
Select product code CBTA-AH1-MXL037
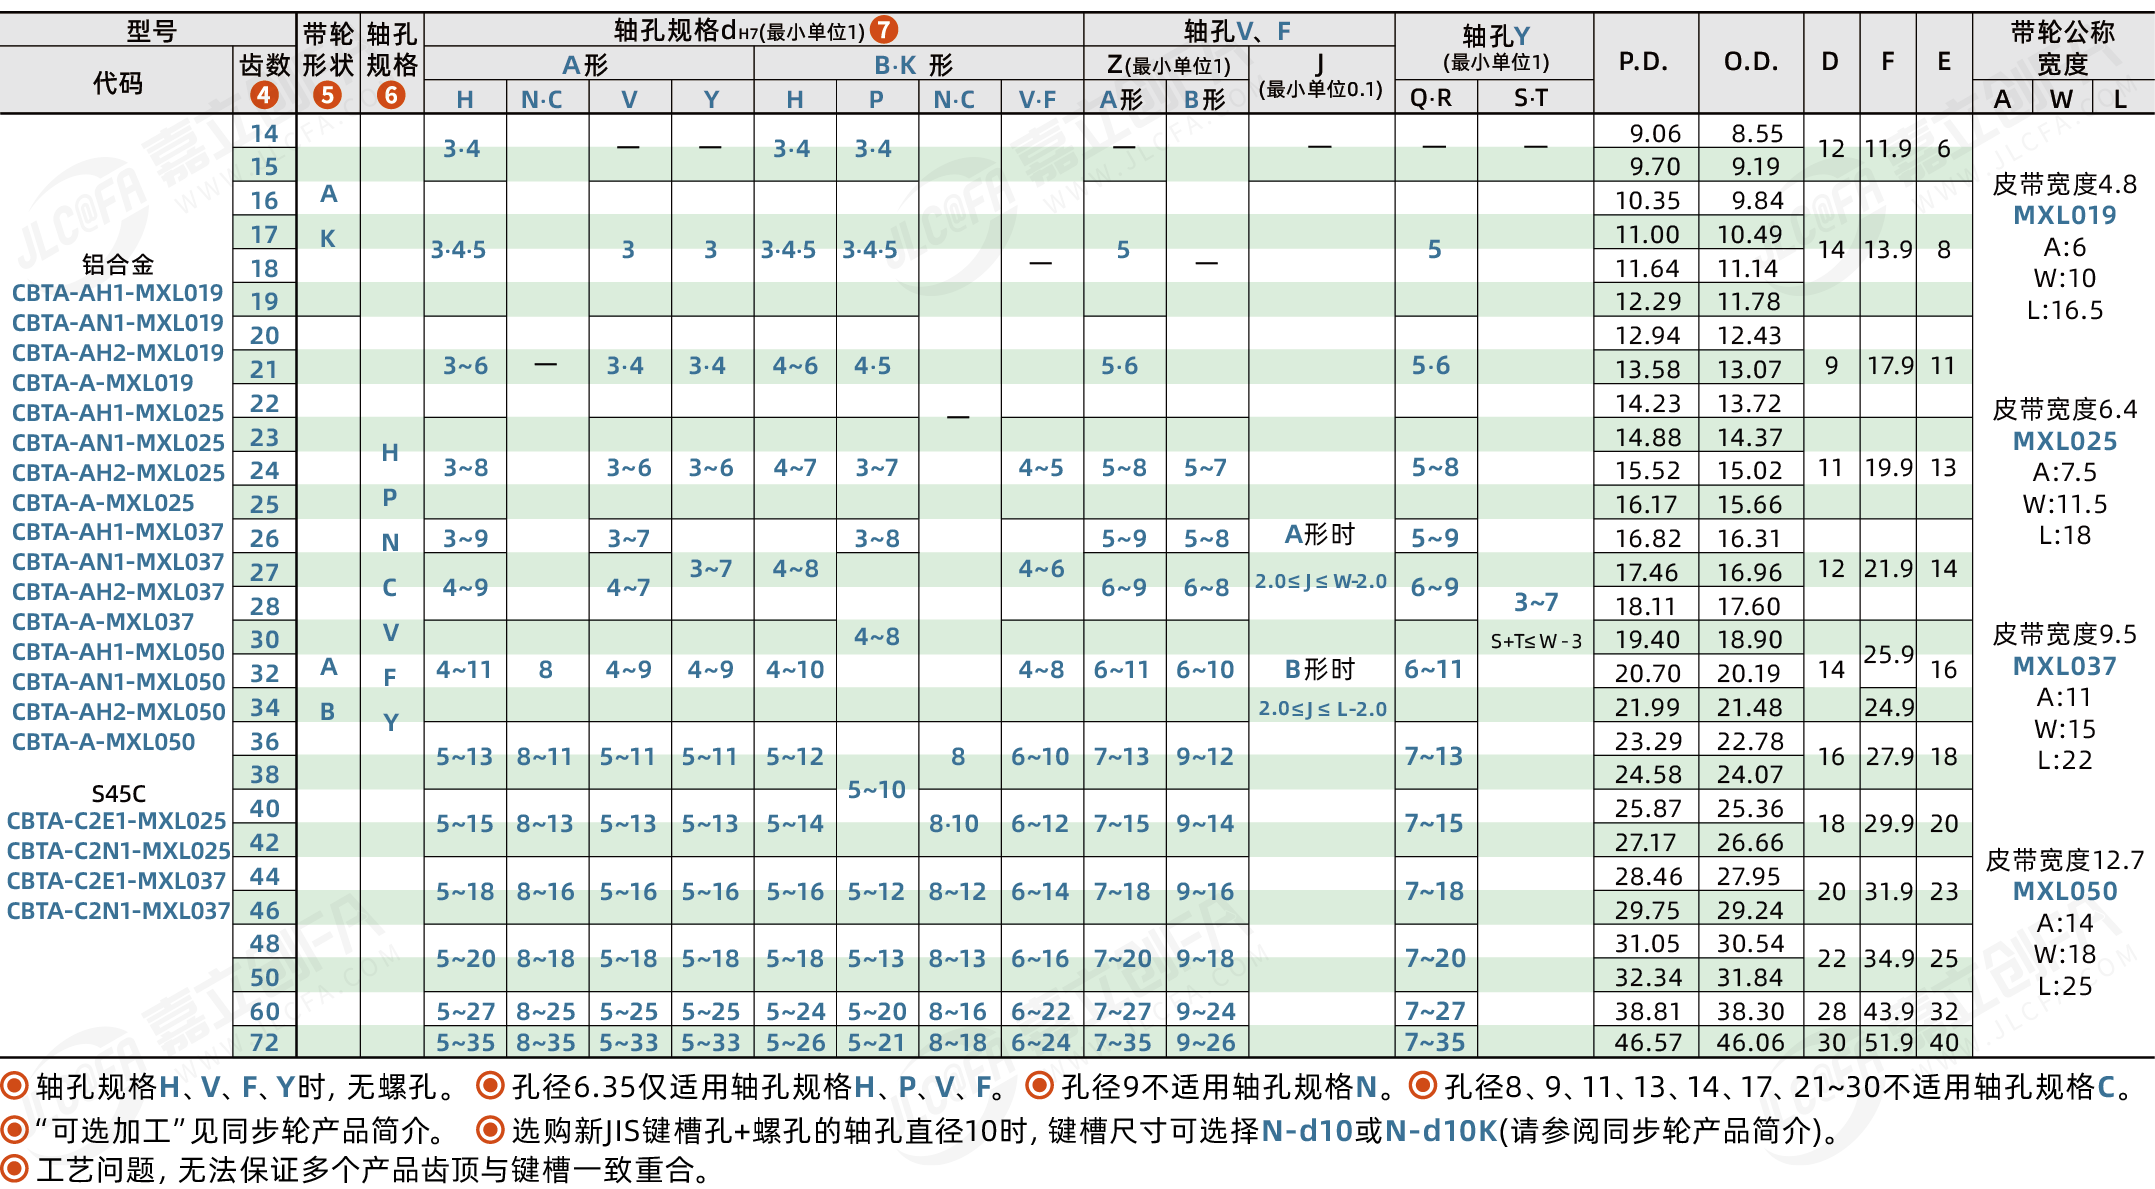pyautogui.click(x=118, y=532)
